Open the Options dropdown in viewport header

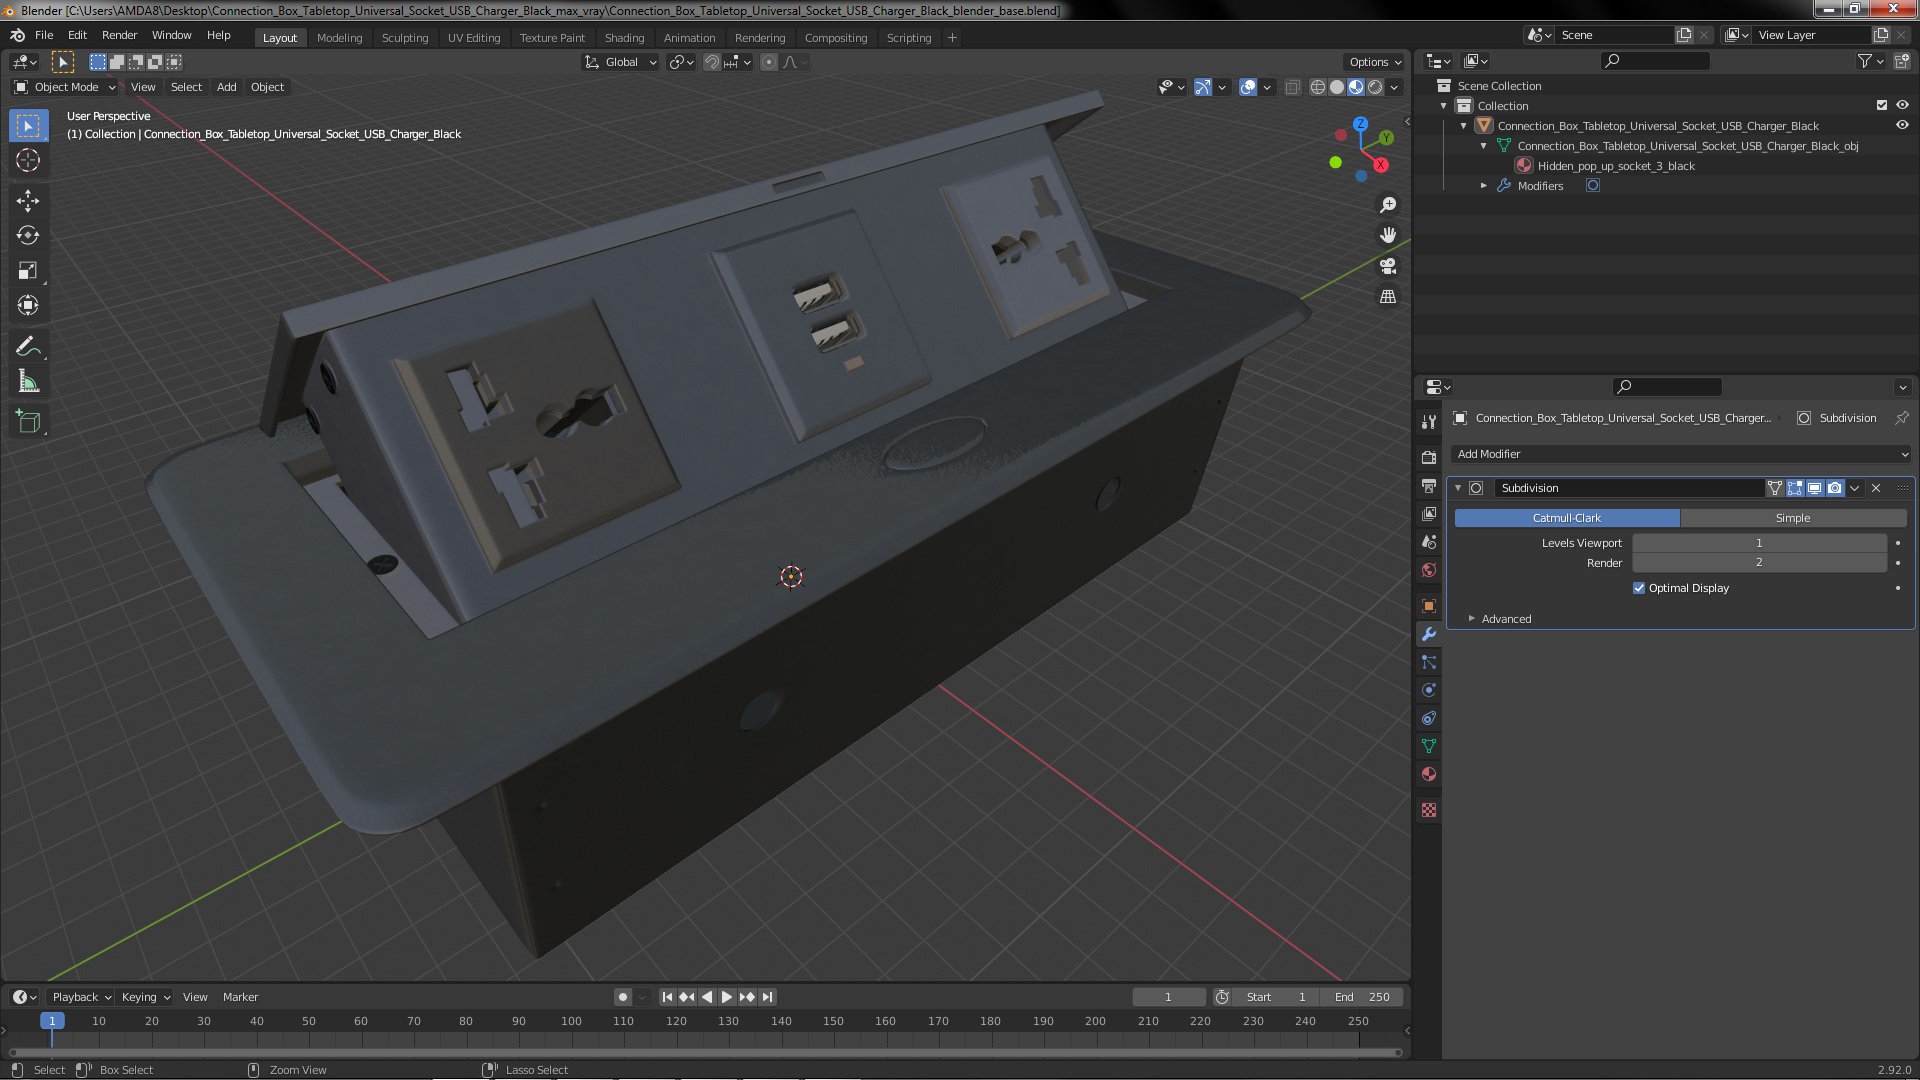coord(1374,62)
